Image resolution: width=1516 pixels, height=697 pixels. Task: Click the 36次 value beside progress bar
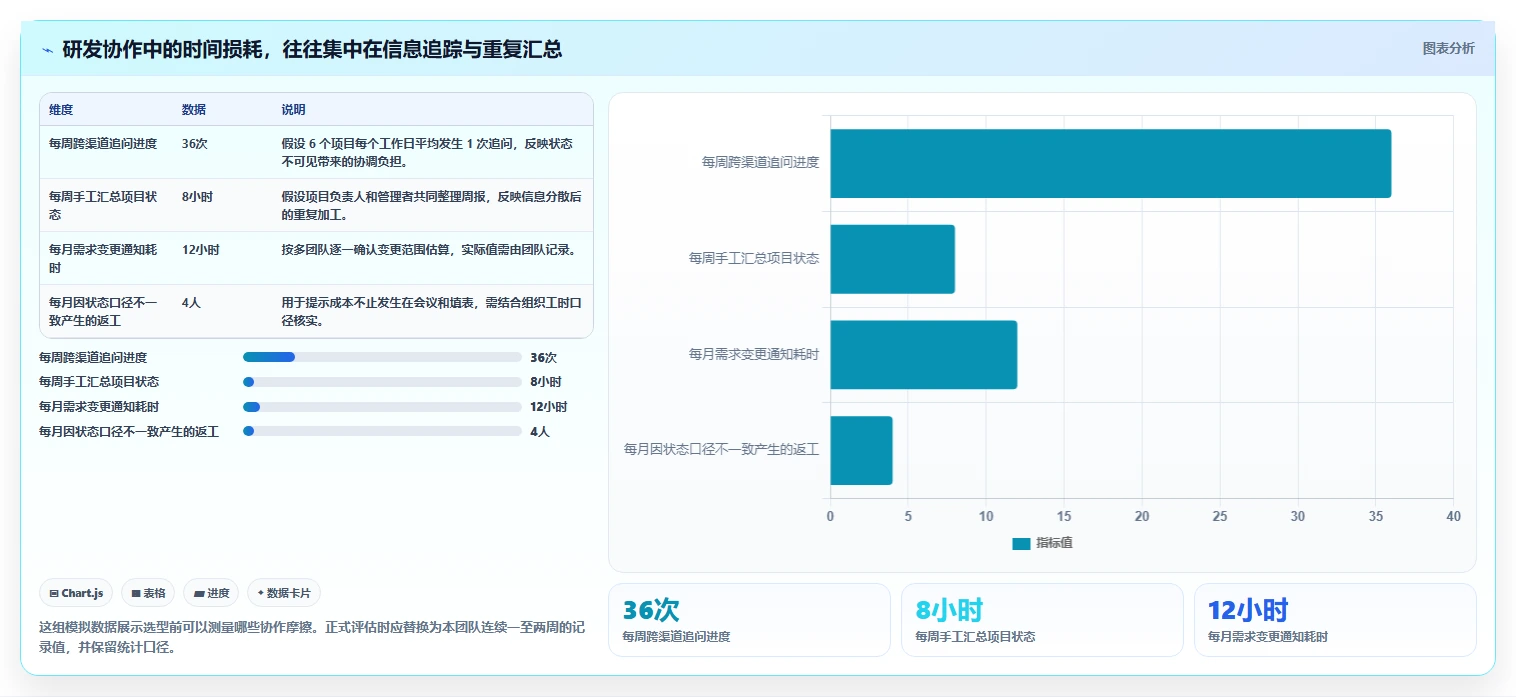pyautogui.click(x=543, y=358)
